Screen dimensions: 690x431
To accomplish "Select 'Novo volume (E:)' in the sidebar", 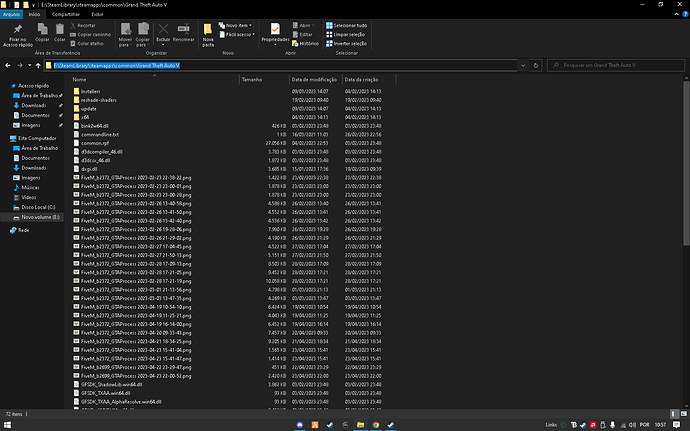I will tap(42, 215).
